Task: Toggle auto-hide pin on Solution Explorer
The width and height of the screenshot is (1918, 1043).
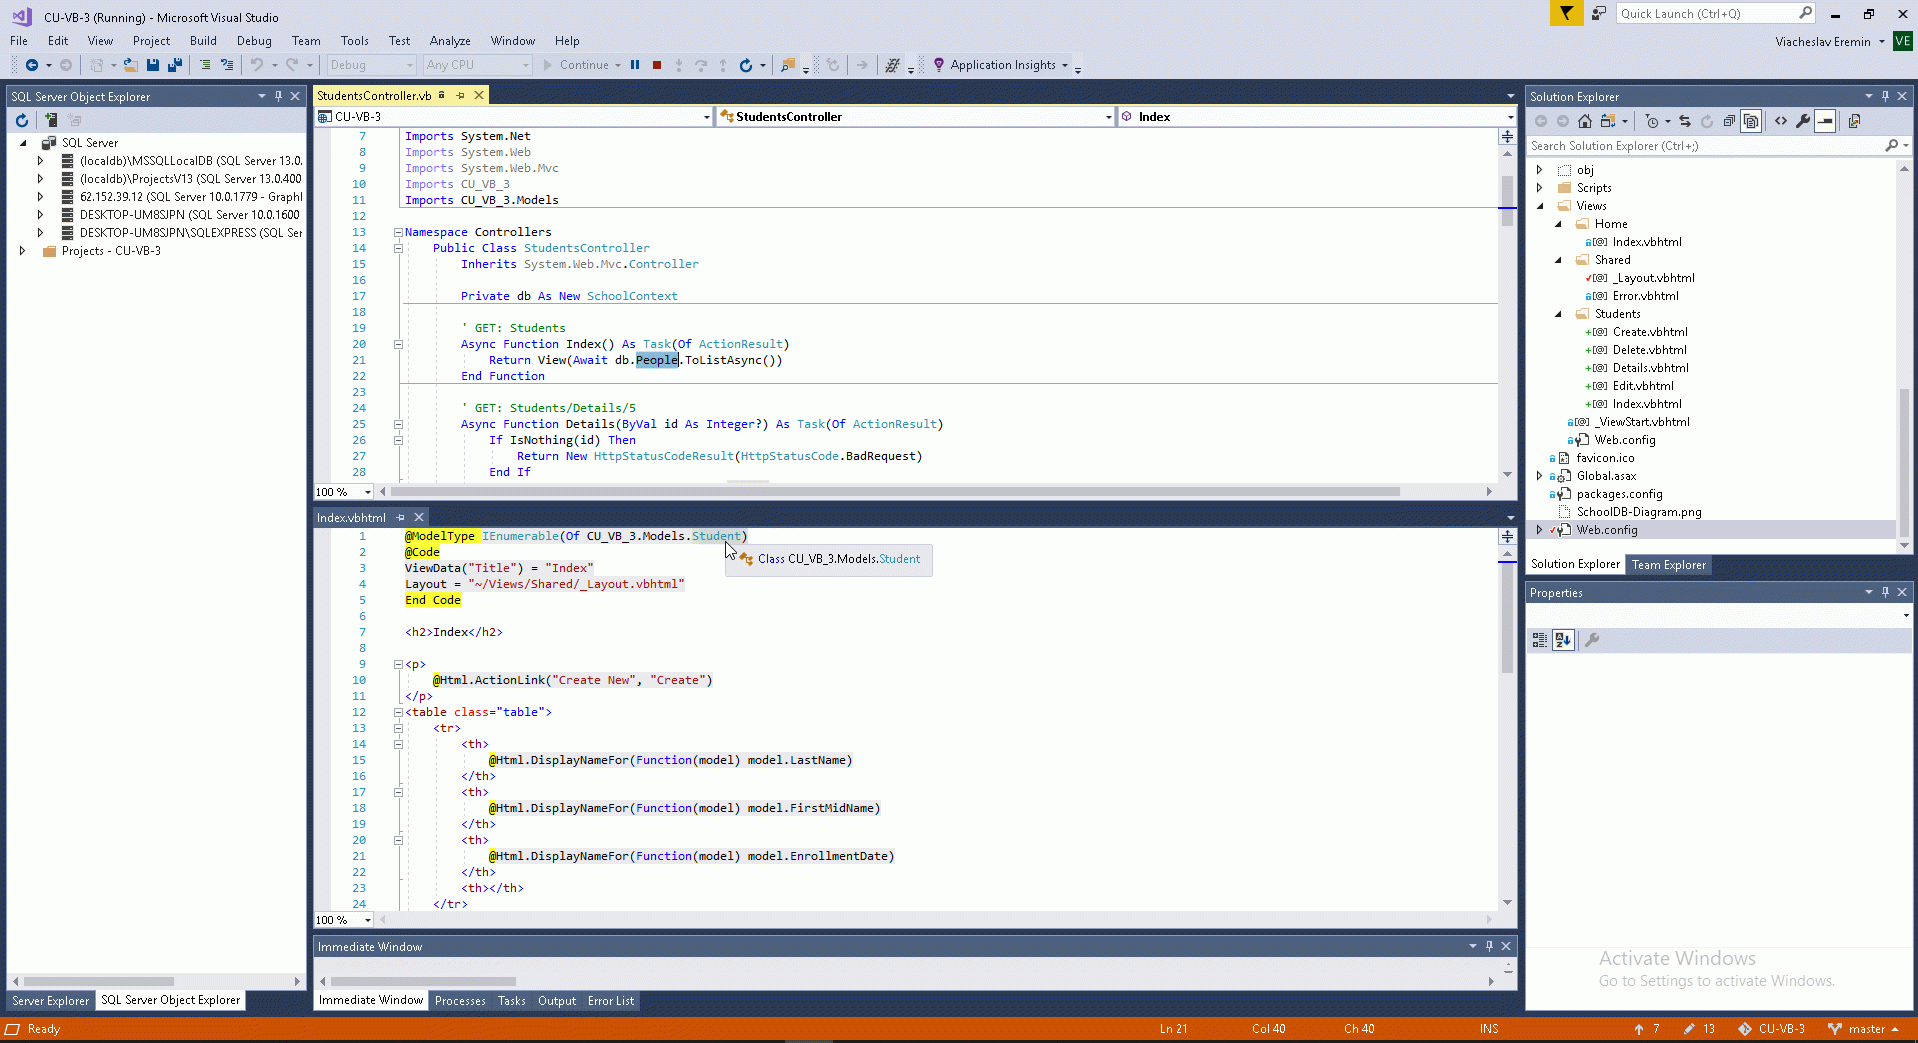Action: coord(1885,96)
